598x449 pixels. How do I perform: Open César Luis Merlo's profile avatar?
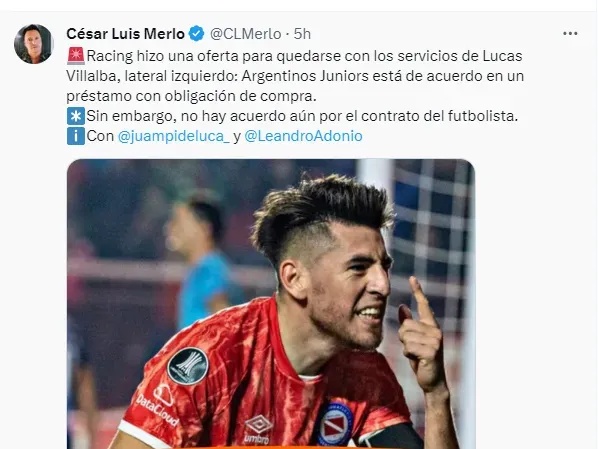(x=33, y=44)
